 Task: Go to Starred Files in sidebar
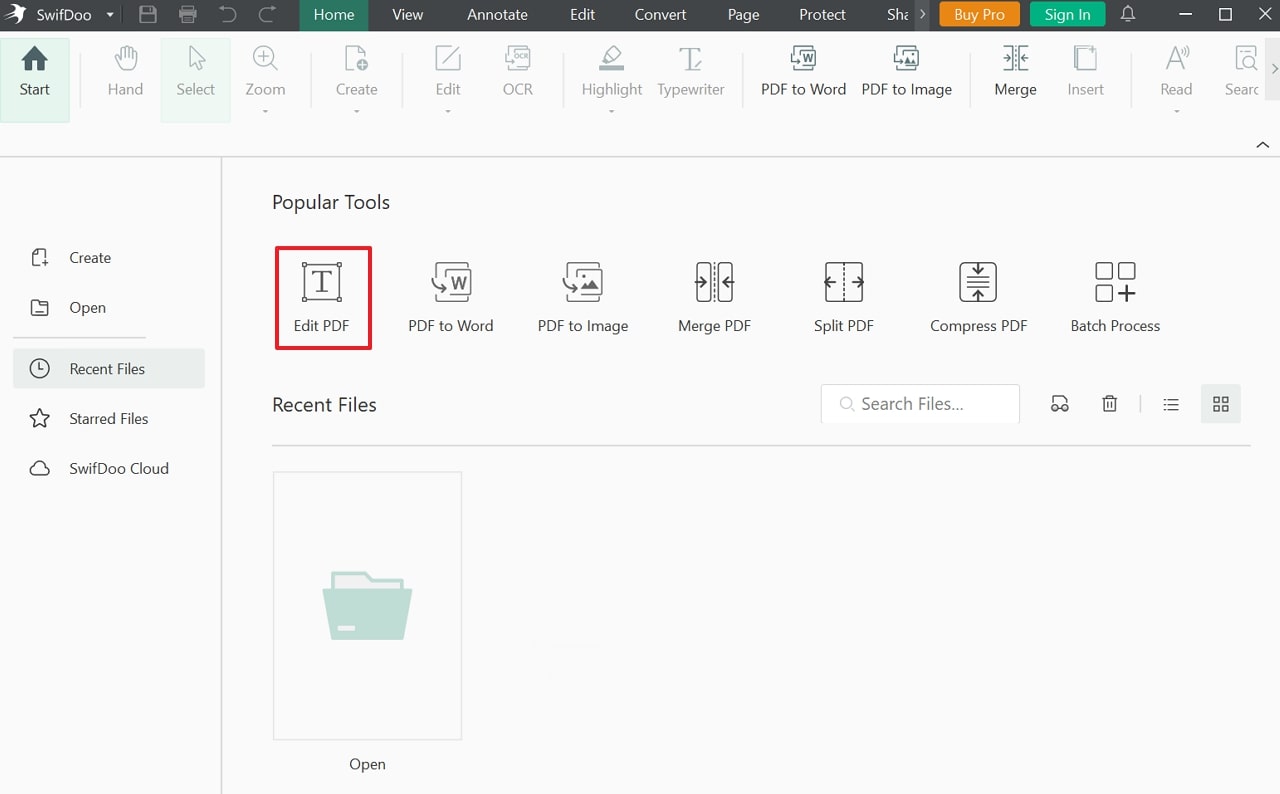click(109, 419)
